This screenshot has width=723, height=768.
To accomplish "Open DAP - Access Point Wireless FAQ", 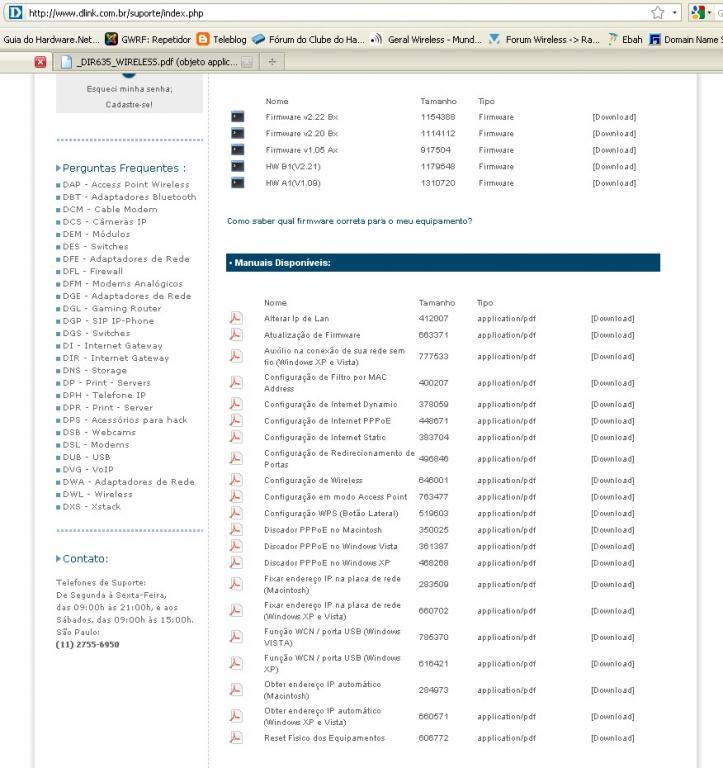I will pos(126,185).
